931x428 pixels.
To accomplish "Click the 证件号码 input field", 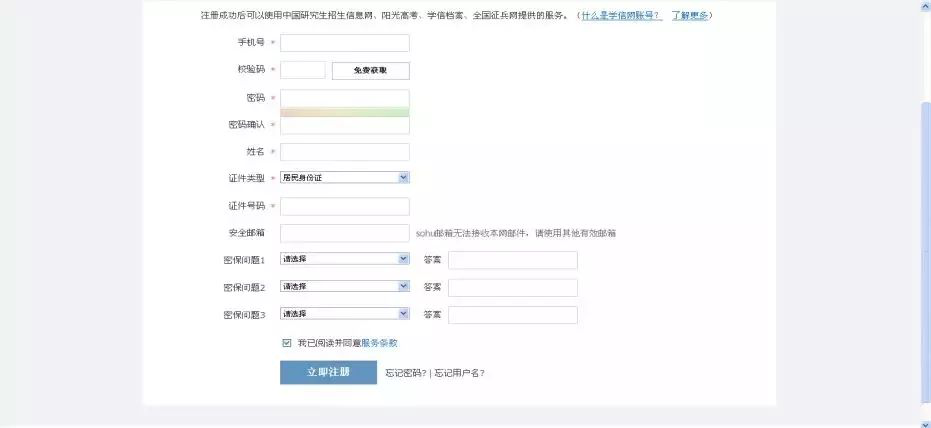I will point(344,207).
